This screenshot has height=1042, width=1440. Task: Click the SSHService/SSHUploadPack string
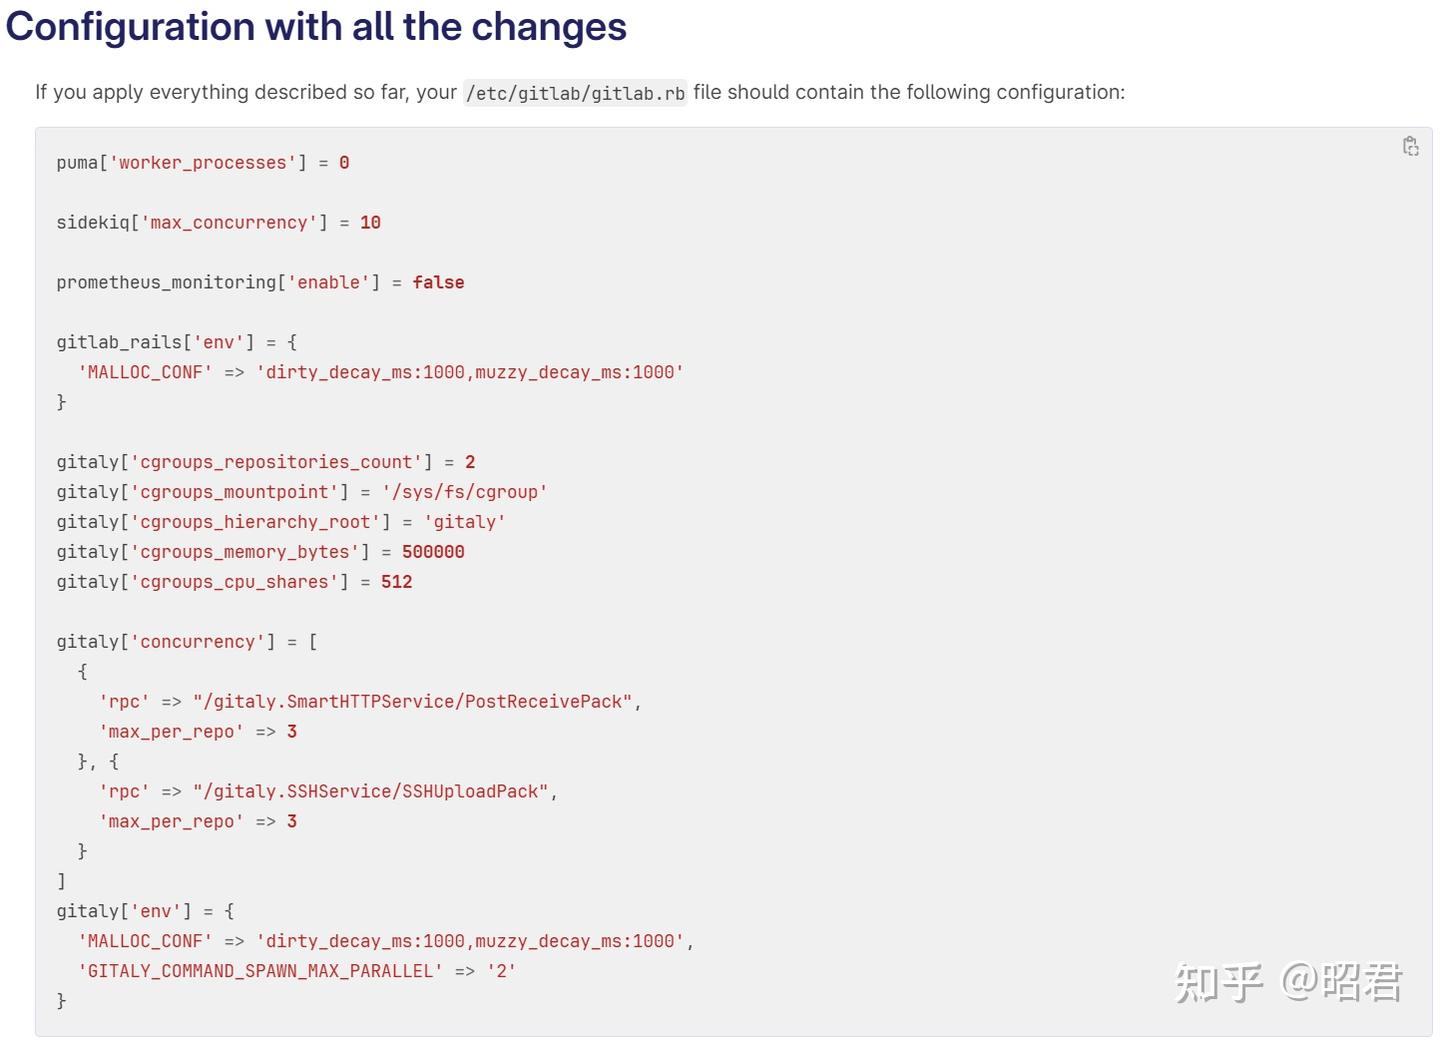371,792
